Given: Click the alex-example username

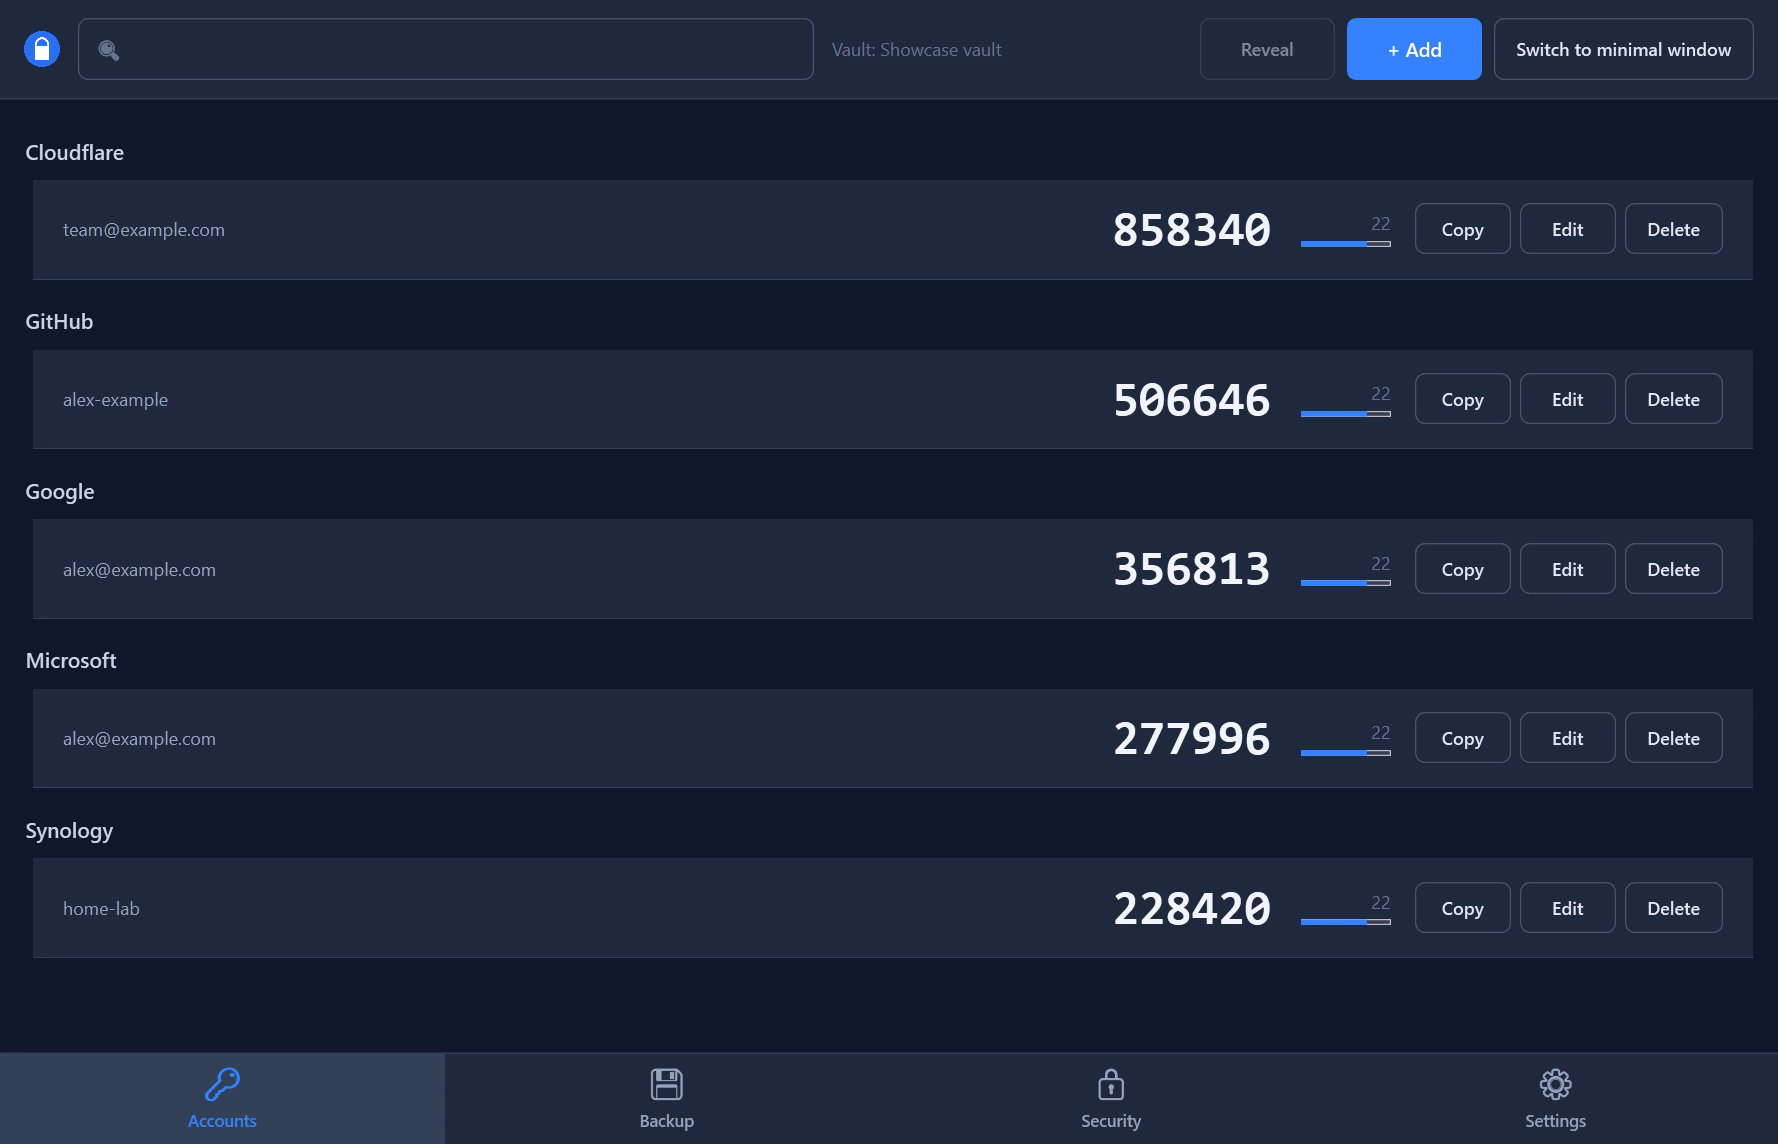Looking at the screenshot, I should pyautogui.click(x=115, y=400).
